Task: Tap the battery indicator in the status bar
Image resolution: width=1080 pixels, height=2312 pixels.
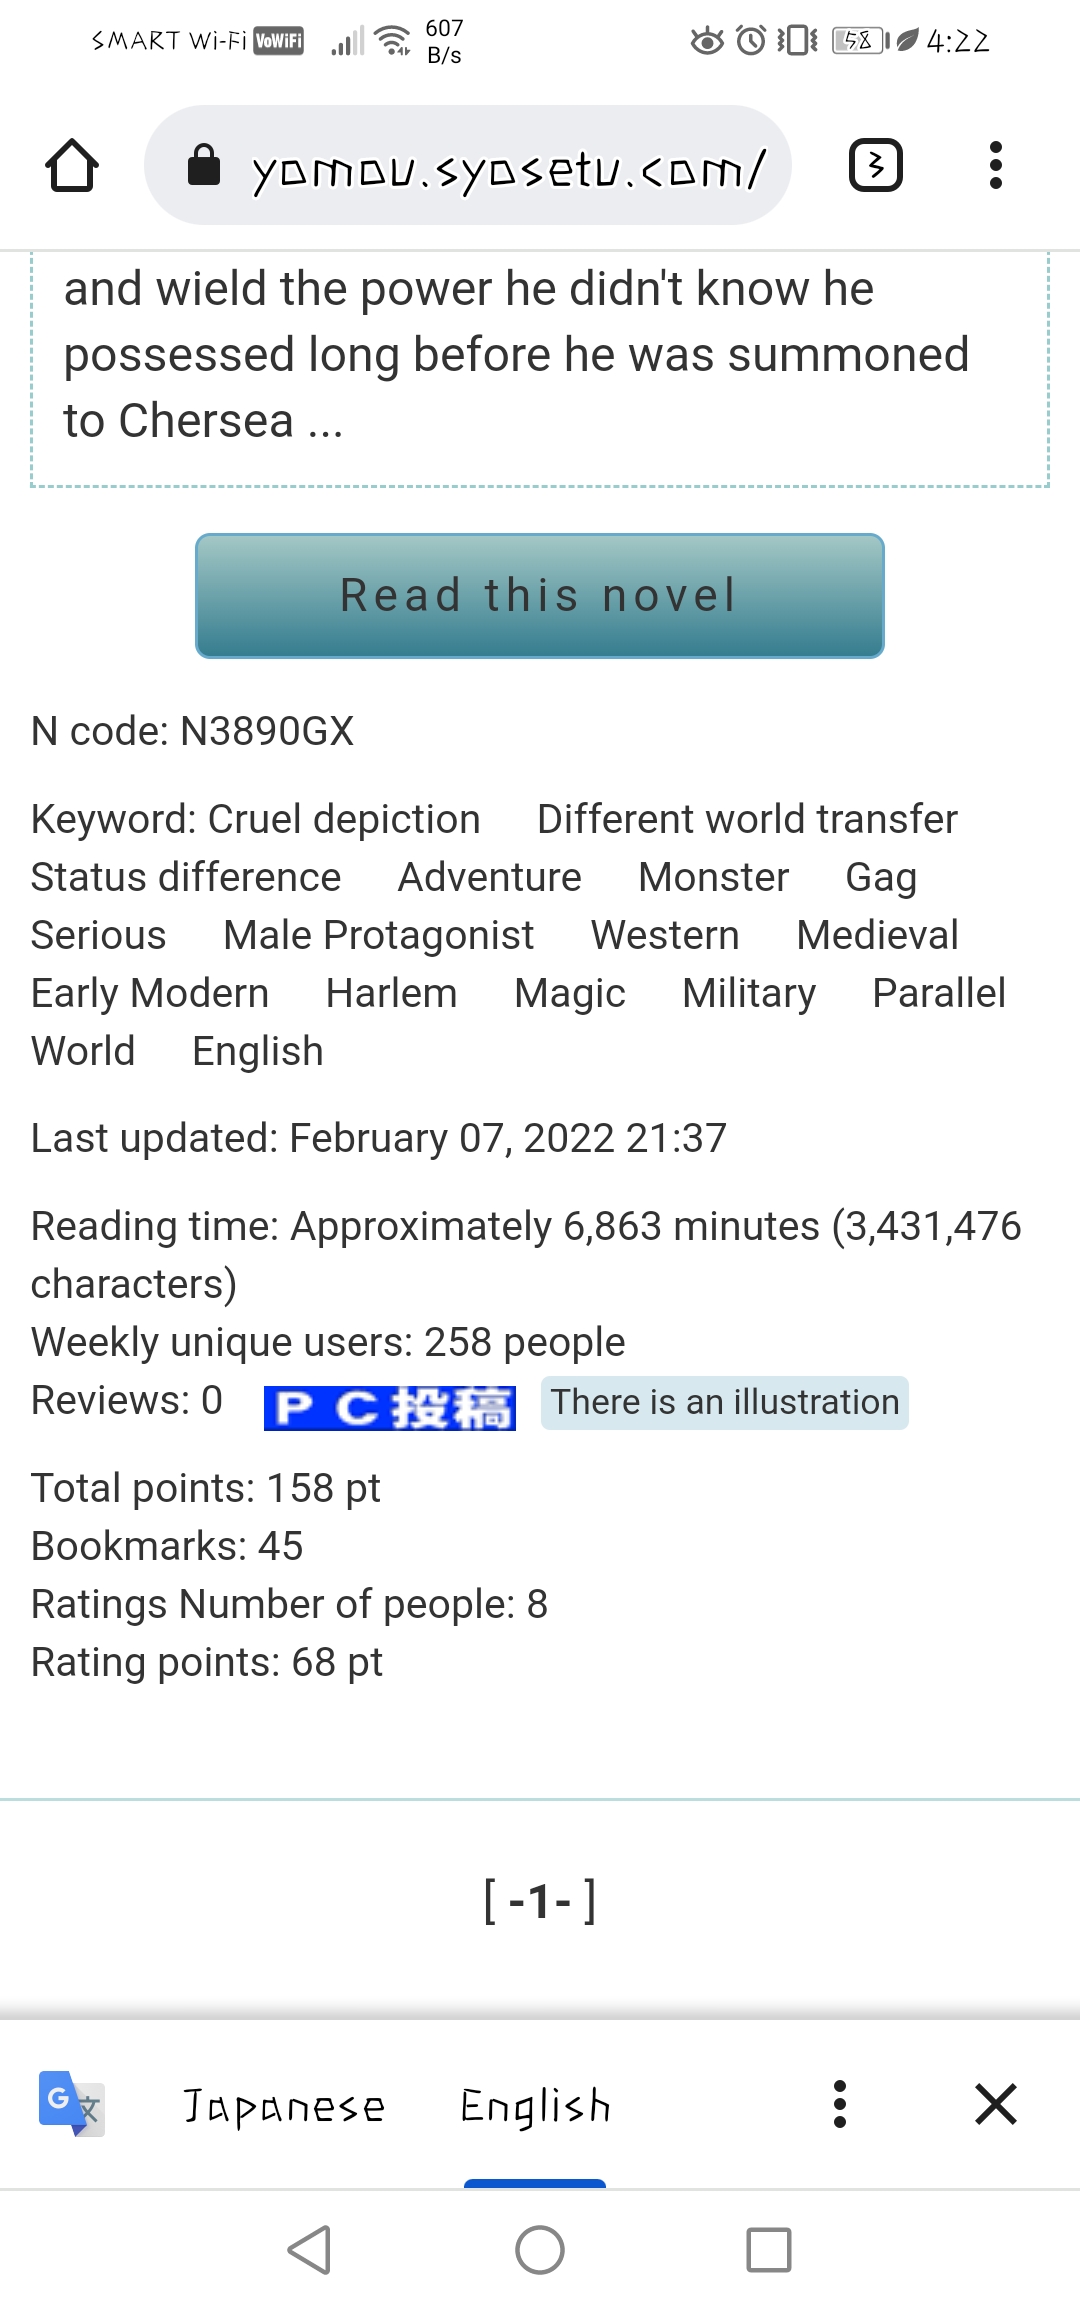Action: point(855,41)
